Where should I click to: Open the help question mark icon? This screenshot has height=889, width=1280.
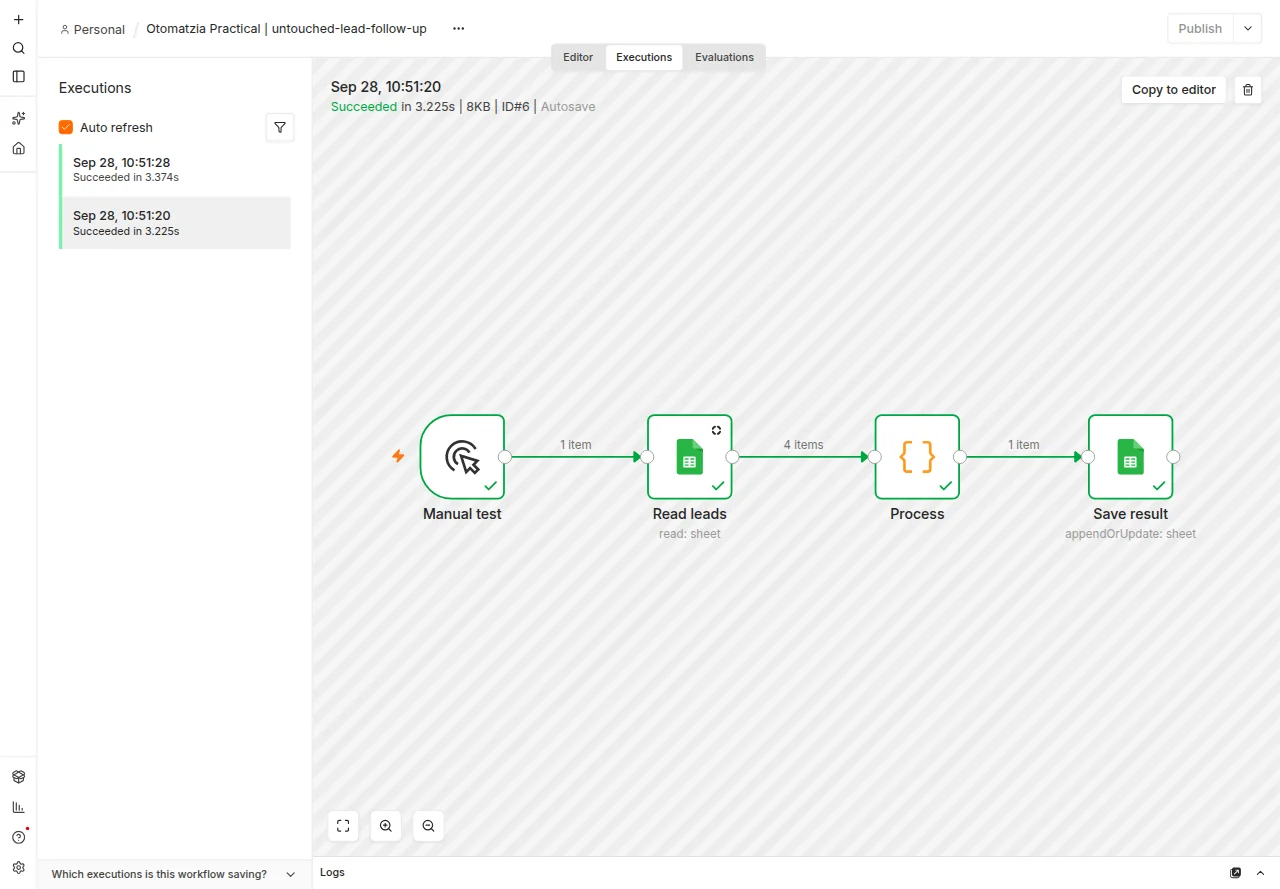[x=18, y=837]
